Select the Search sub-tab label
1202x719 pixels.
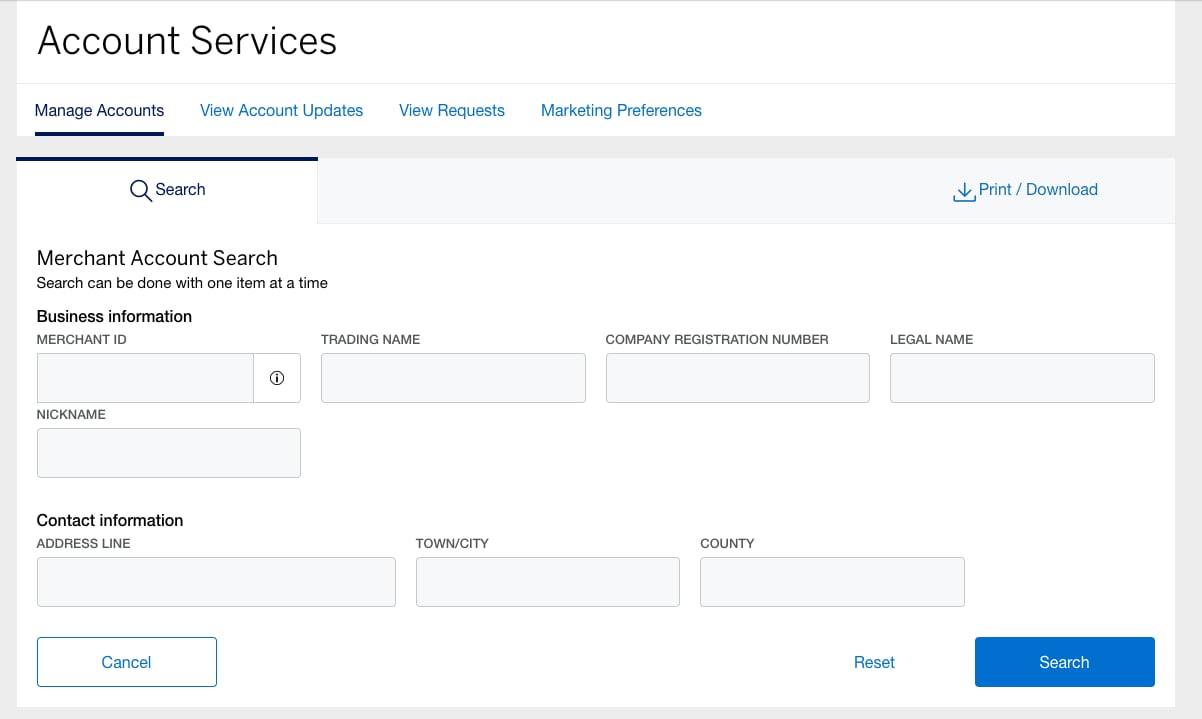coord(180,189)
